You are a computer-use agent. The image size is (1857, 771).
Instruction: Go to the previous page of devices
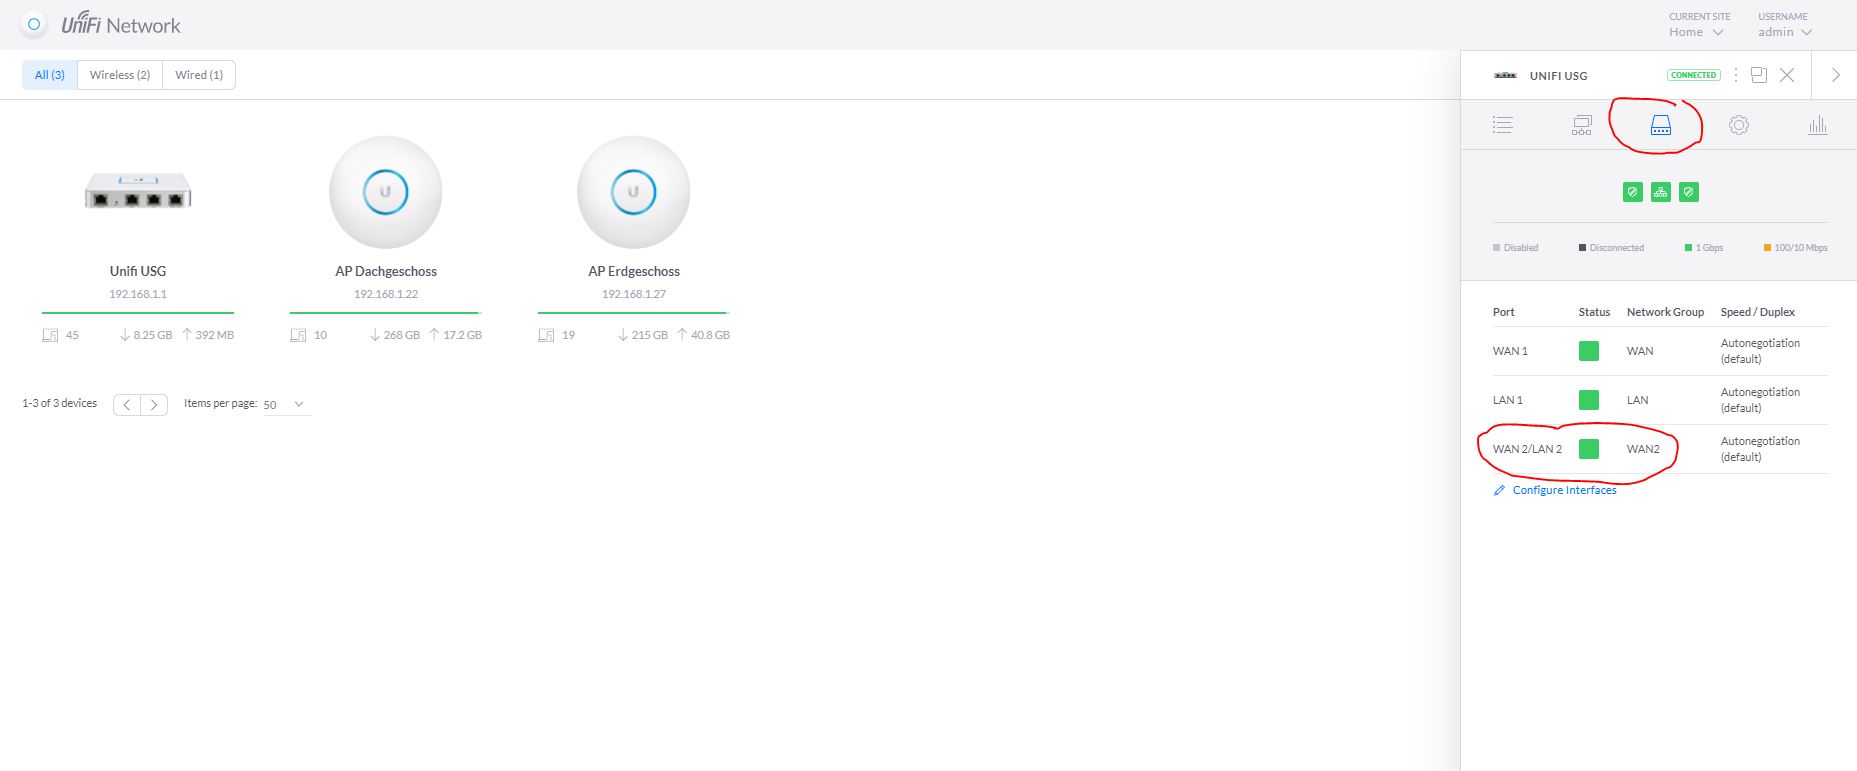click(x=127, y=405)
